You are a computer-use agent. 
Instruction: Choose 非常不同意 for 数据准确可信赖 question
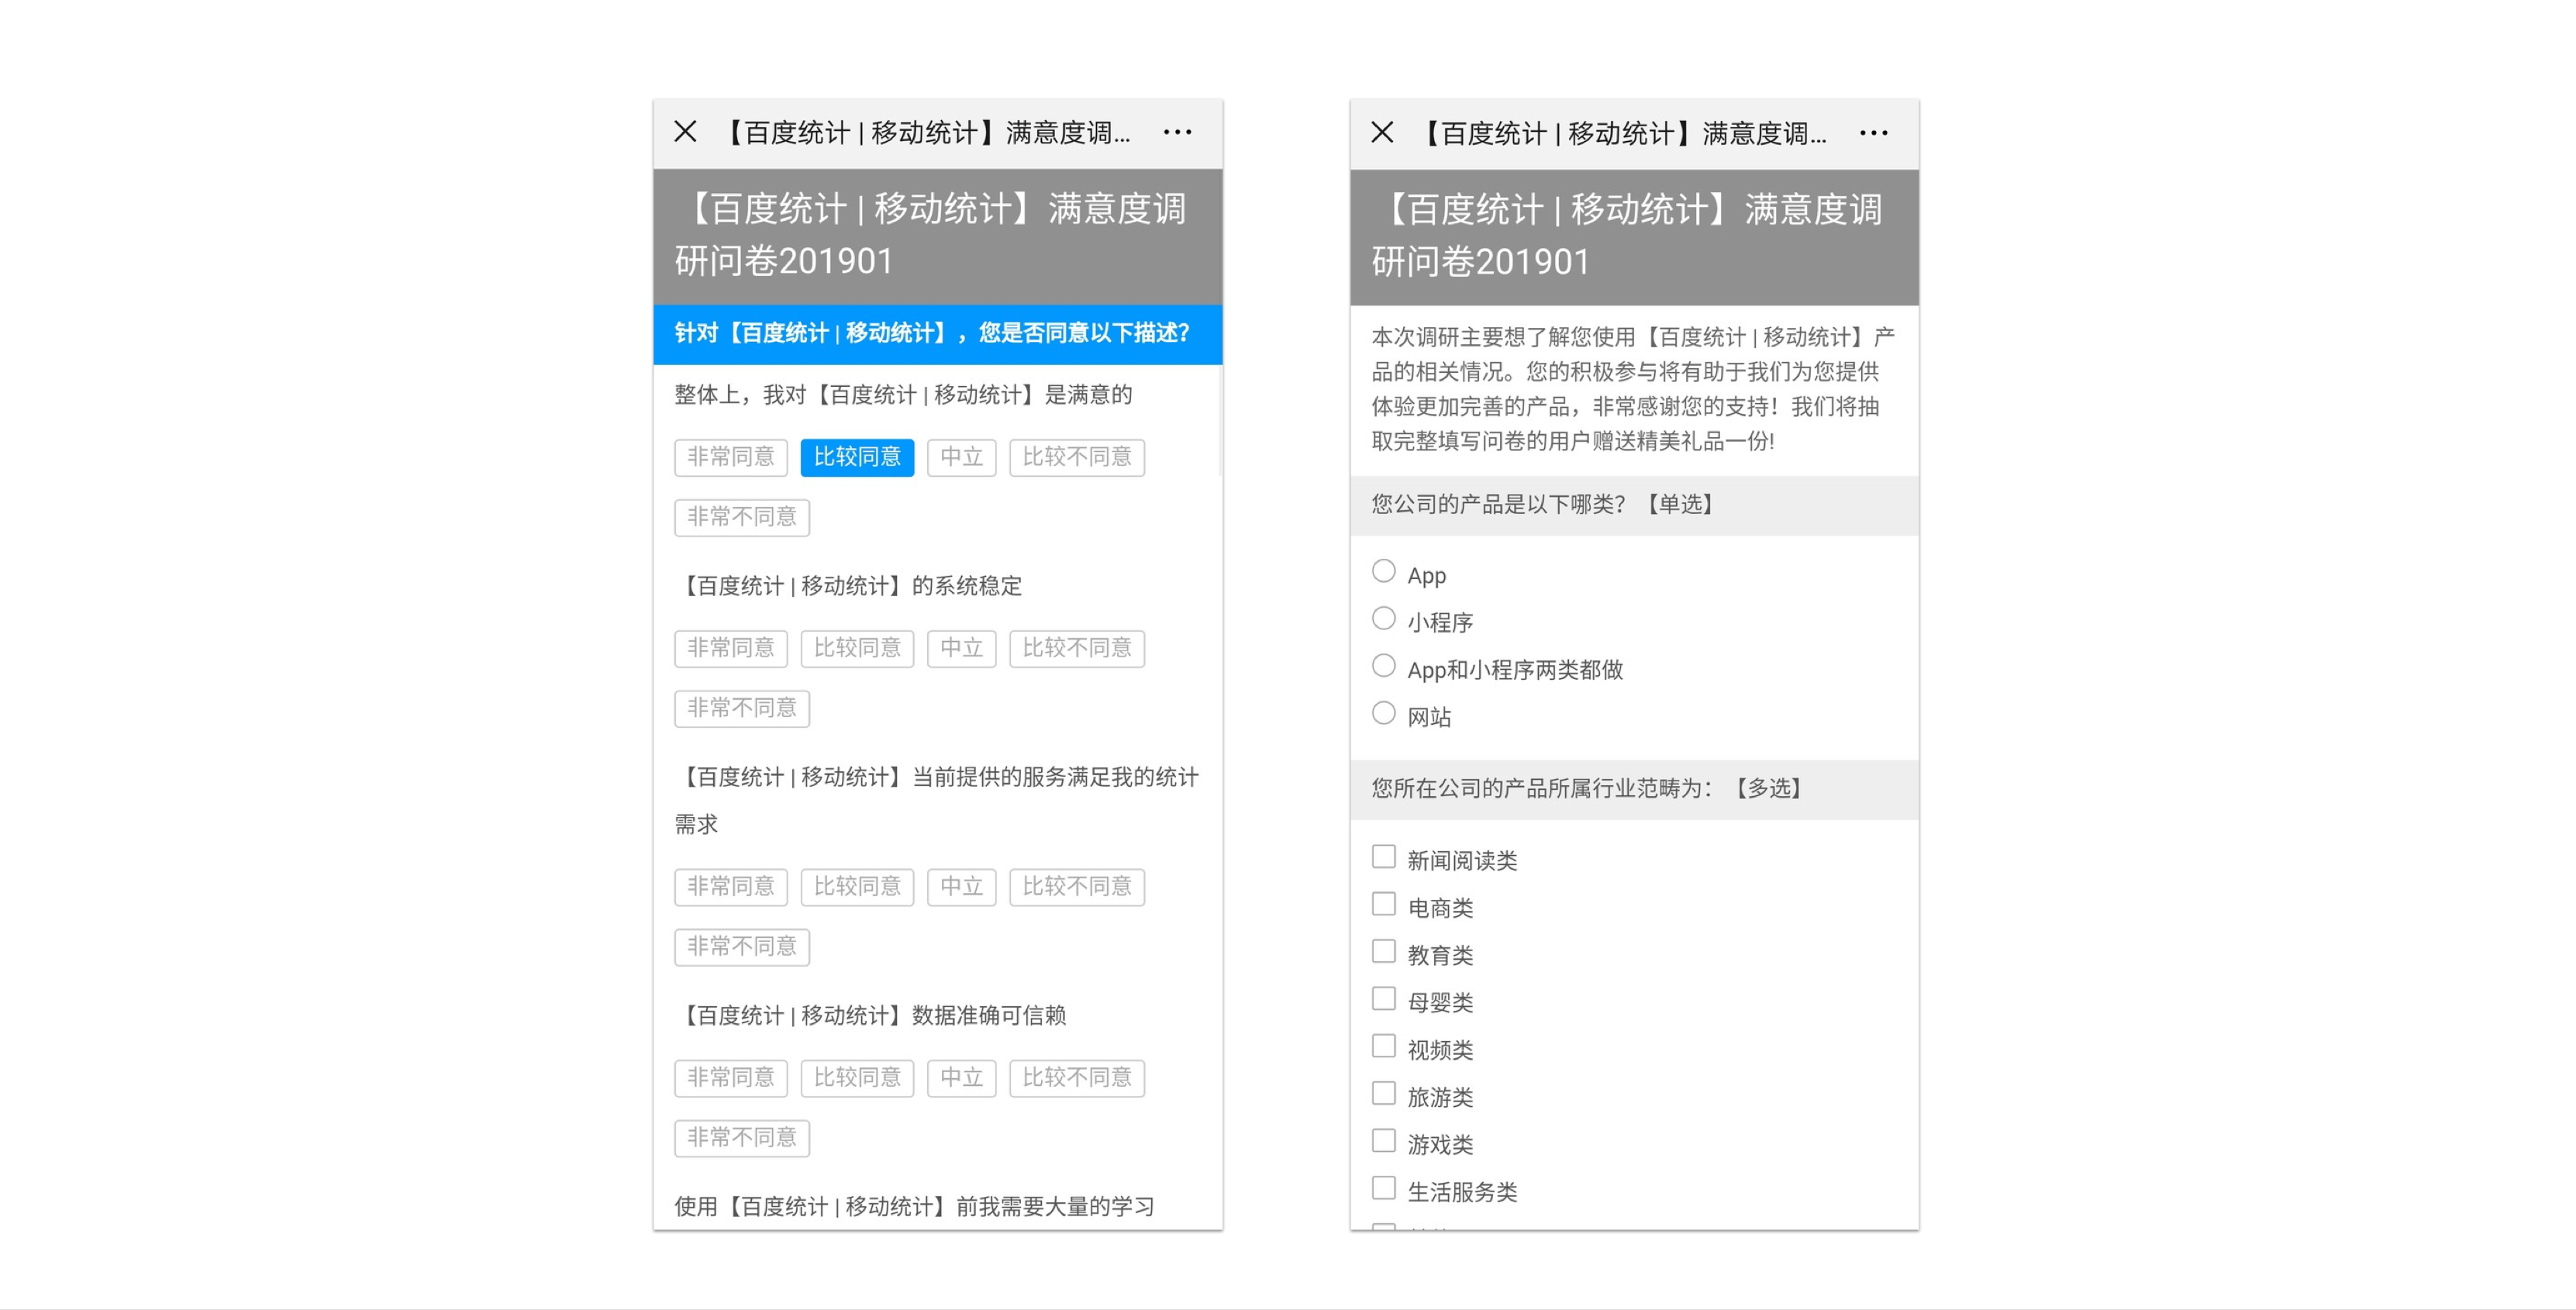point(741,1138)
